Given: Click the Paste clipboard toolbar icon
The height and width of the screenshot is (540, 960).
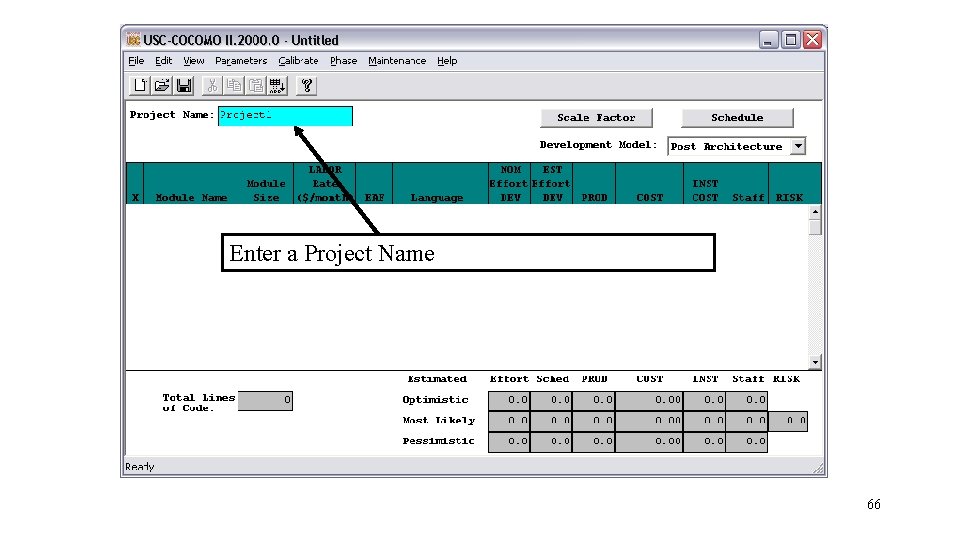Looking at the screenshot, I should 255,86.
